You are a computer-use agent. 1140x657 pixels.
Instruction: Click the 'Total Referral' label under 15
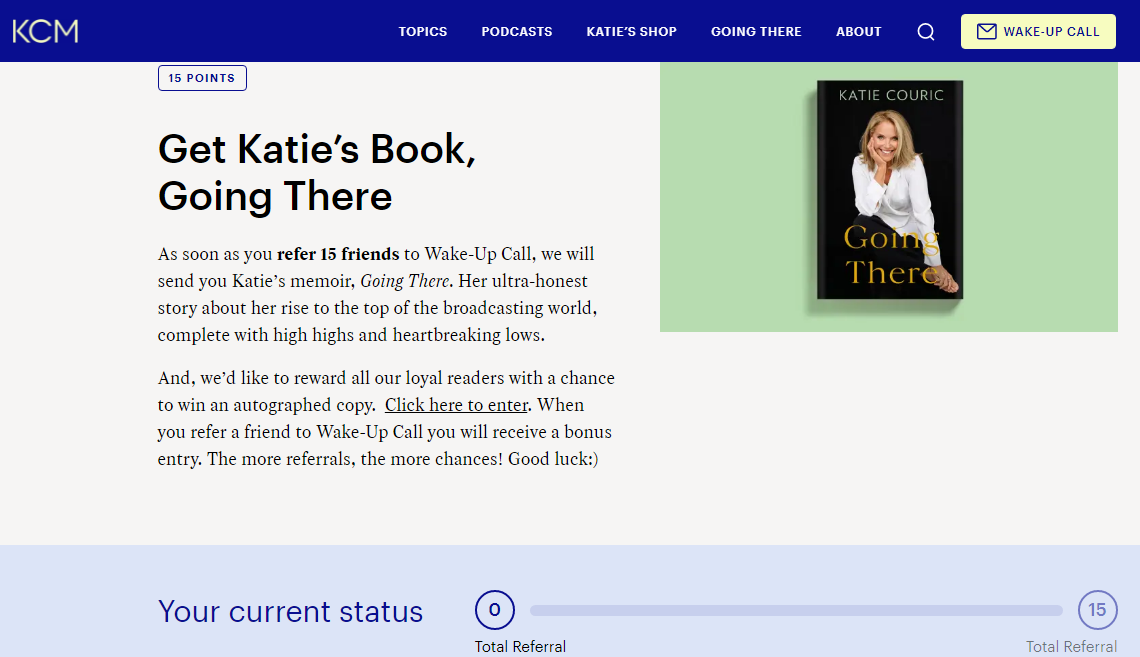pos(1072,647)
